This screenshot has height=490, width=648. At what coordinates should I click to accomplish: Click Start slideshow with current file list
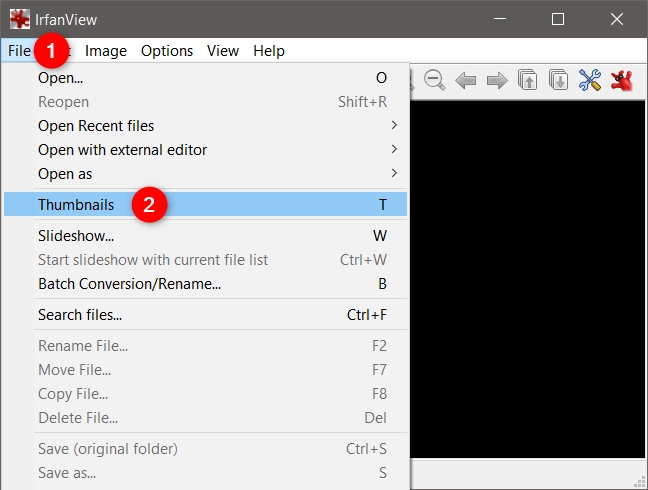(205, 260)
